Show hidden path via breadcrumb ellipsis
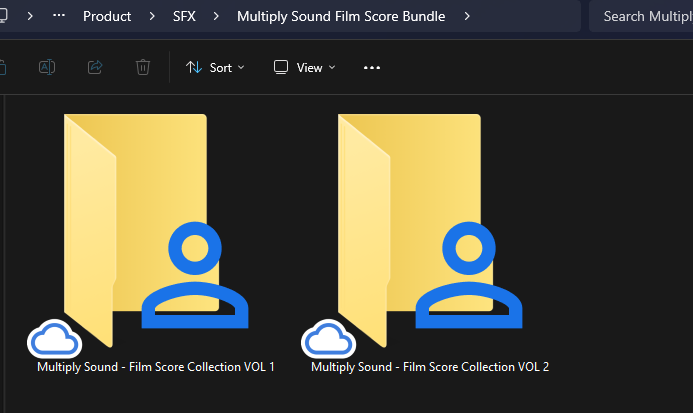This screenshot has width=693, height=413. point(59,15)
